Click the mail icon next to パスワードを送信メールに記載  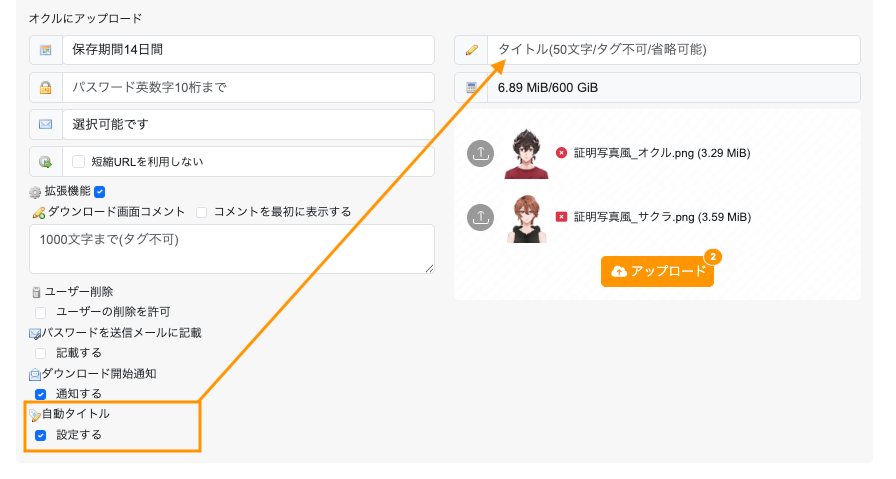pyautogui.click(x=35, y=334)
